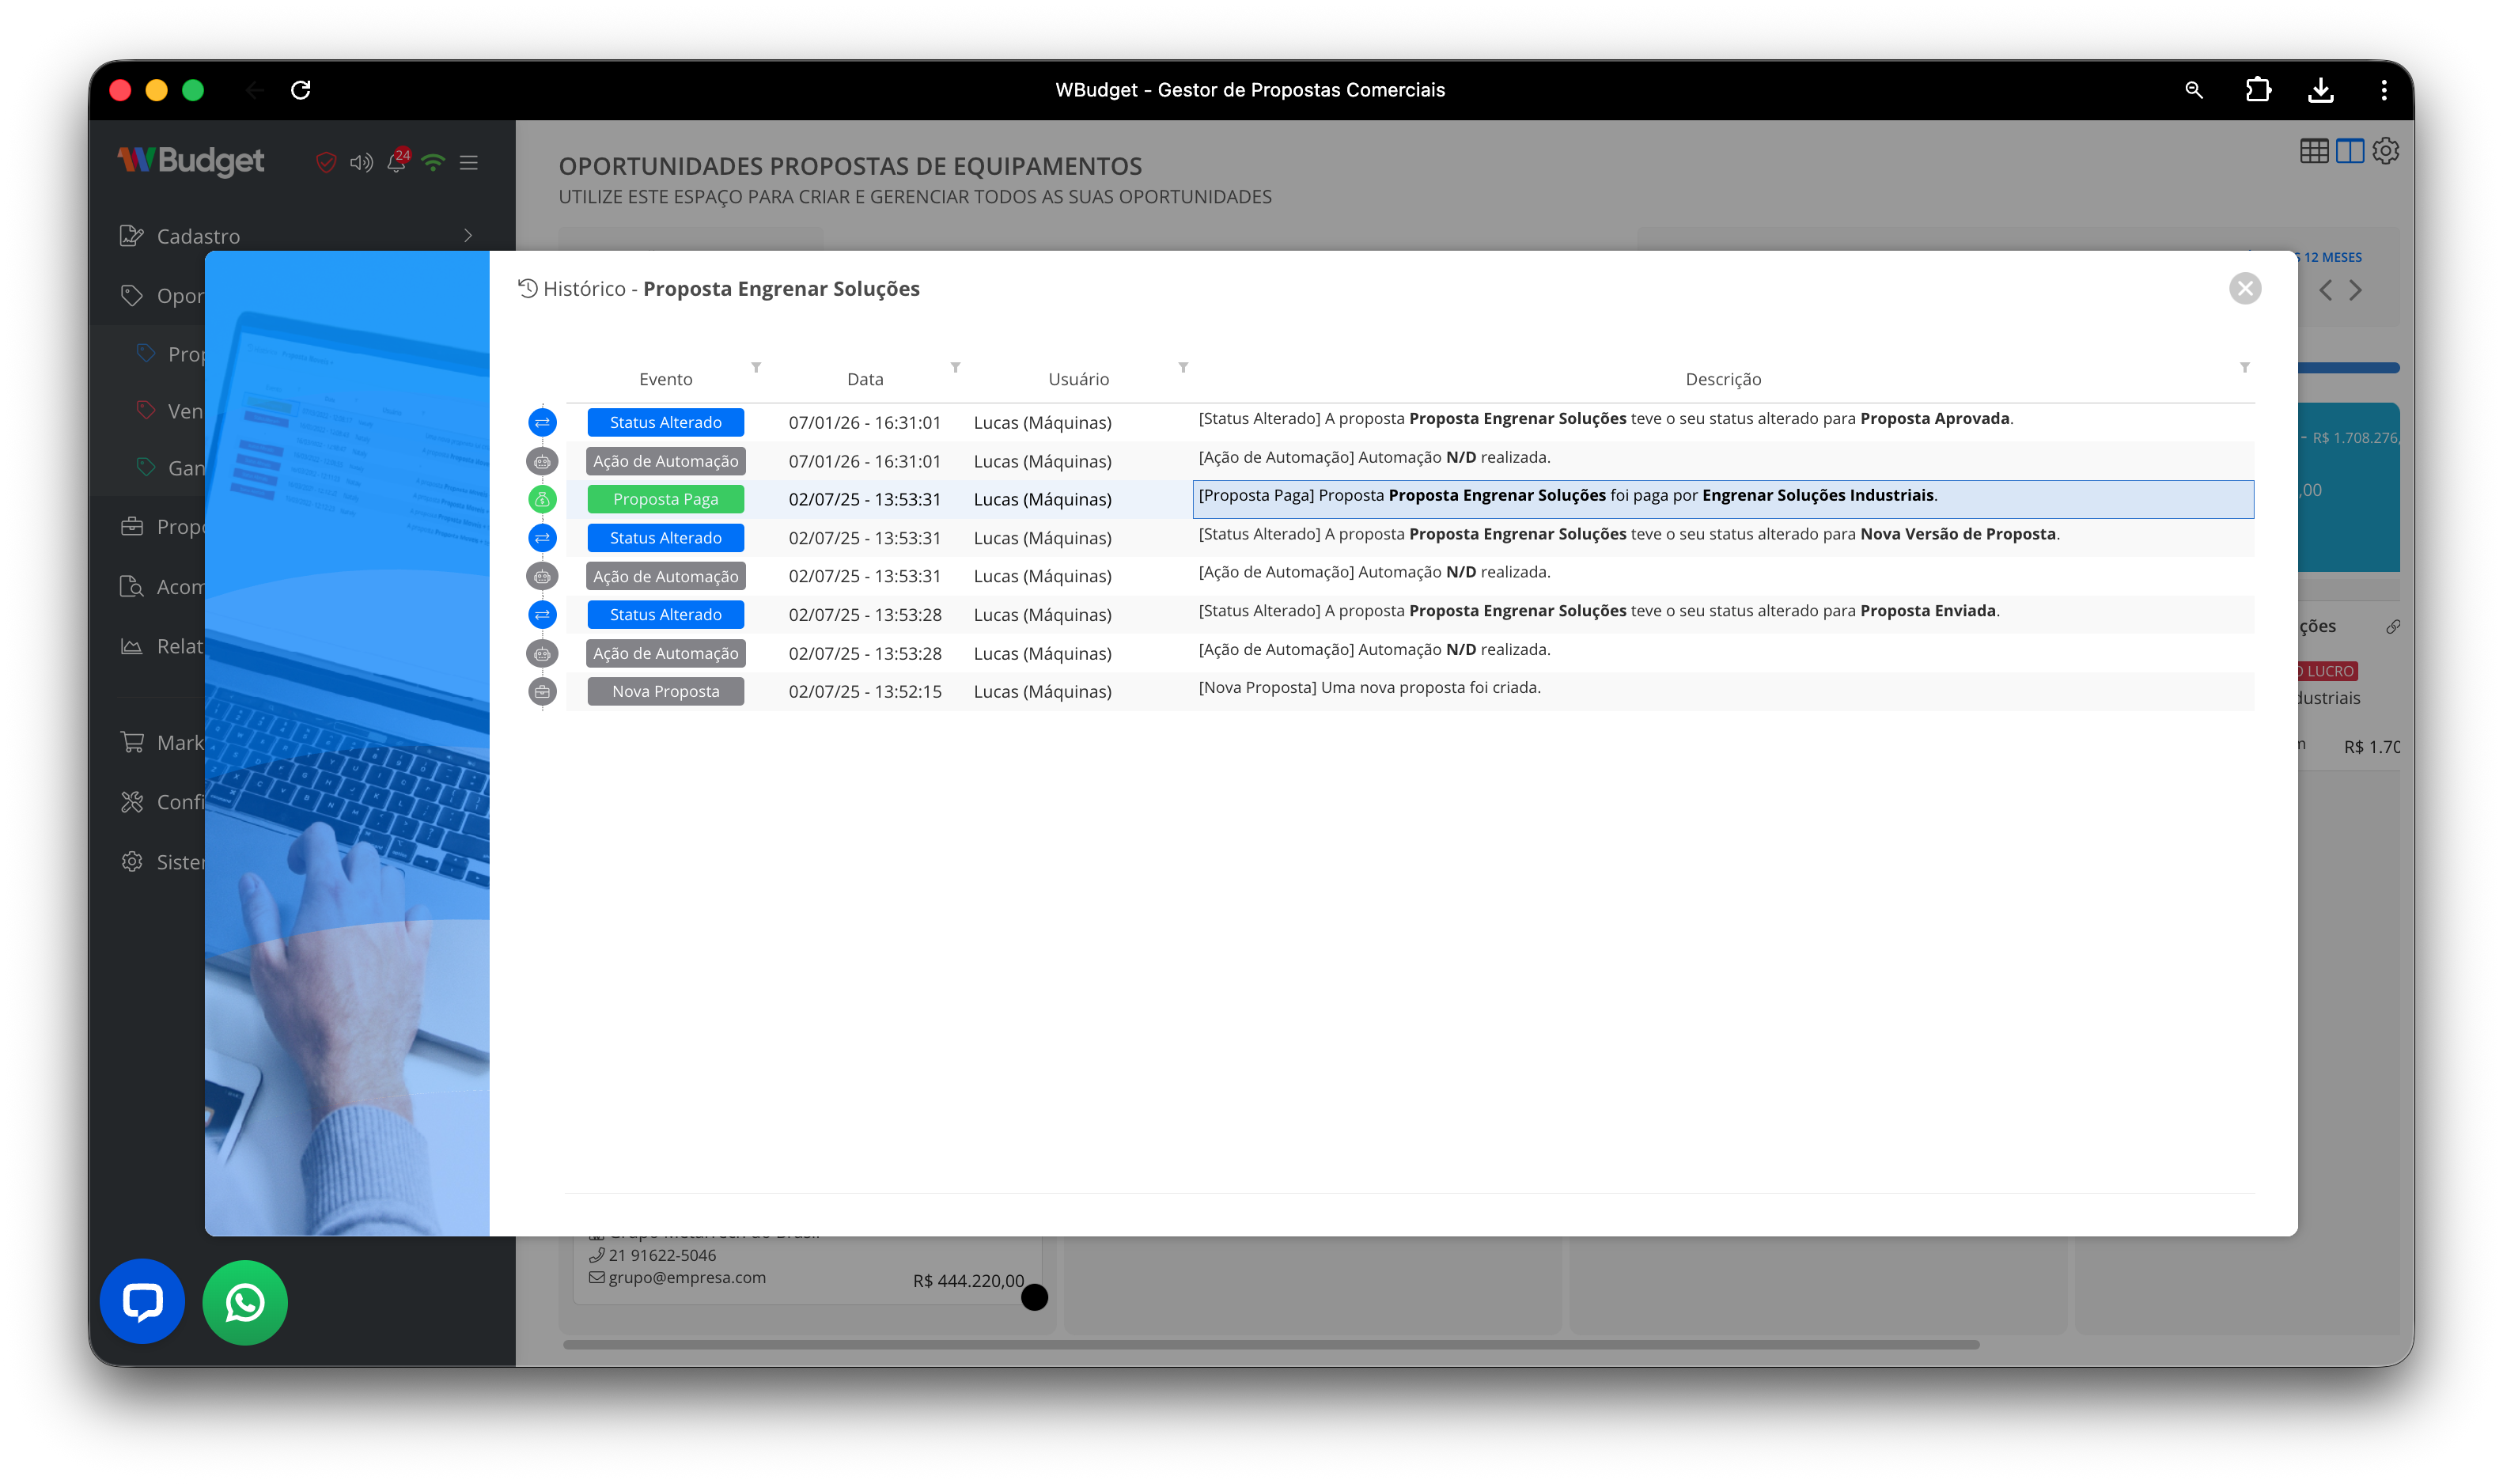This screenshot has height=1484, width=2503.
Task: Click the green wifi status icon
Action: point(433,162)
